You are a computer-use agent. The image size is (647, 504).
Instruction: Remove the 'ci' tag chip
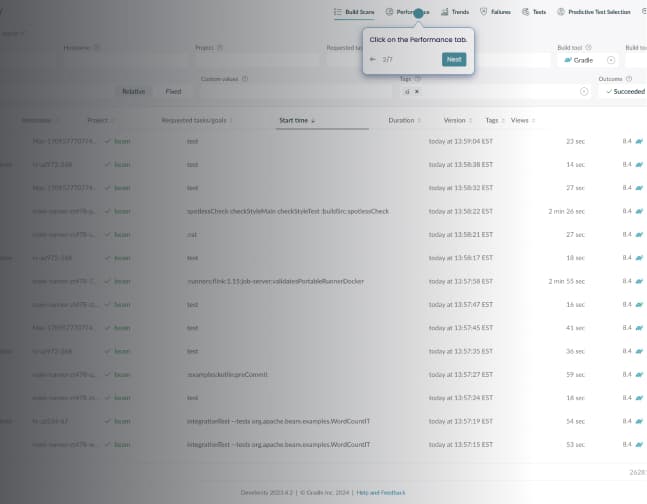point(417,91)
